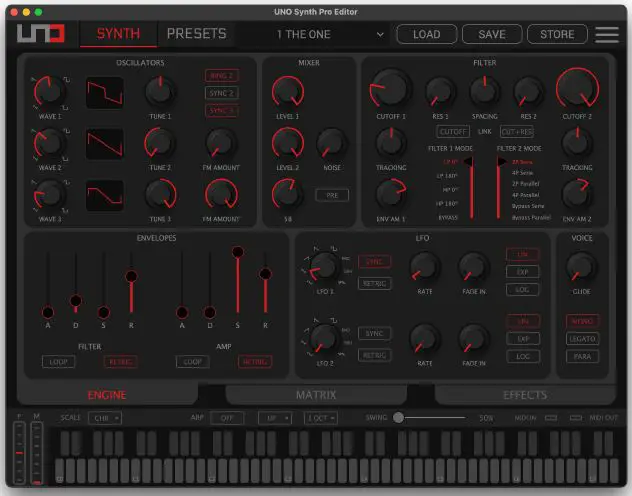Enable LEGATO voice mode

tap(582, 339)
